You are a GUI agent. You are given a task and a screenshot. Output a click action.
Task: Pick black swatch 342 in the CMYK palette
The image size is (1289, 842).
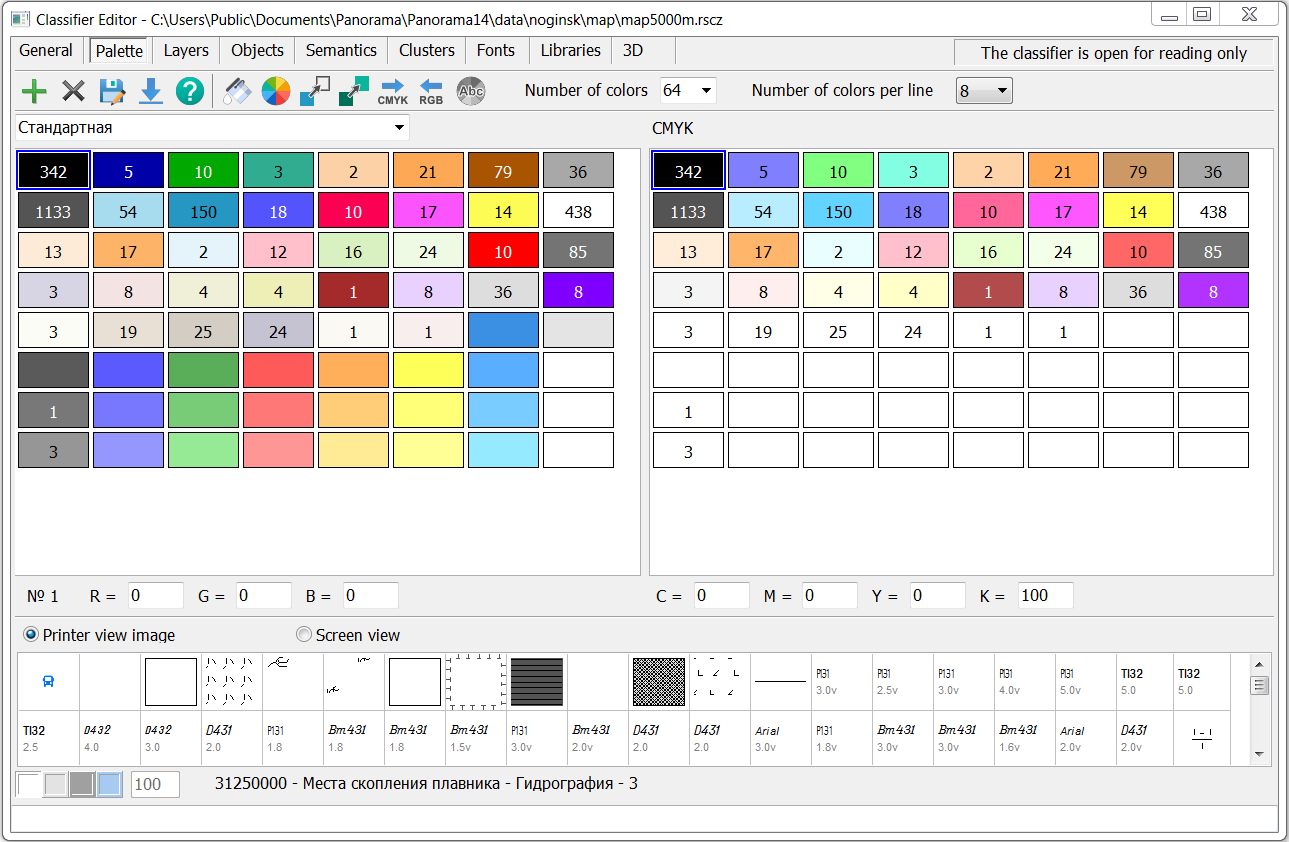point(688,171)
